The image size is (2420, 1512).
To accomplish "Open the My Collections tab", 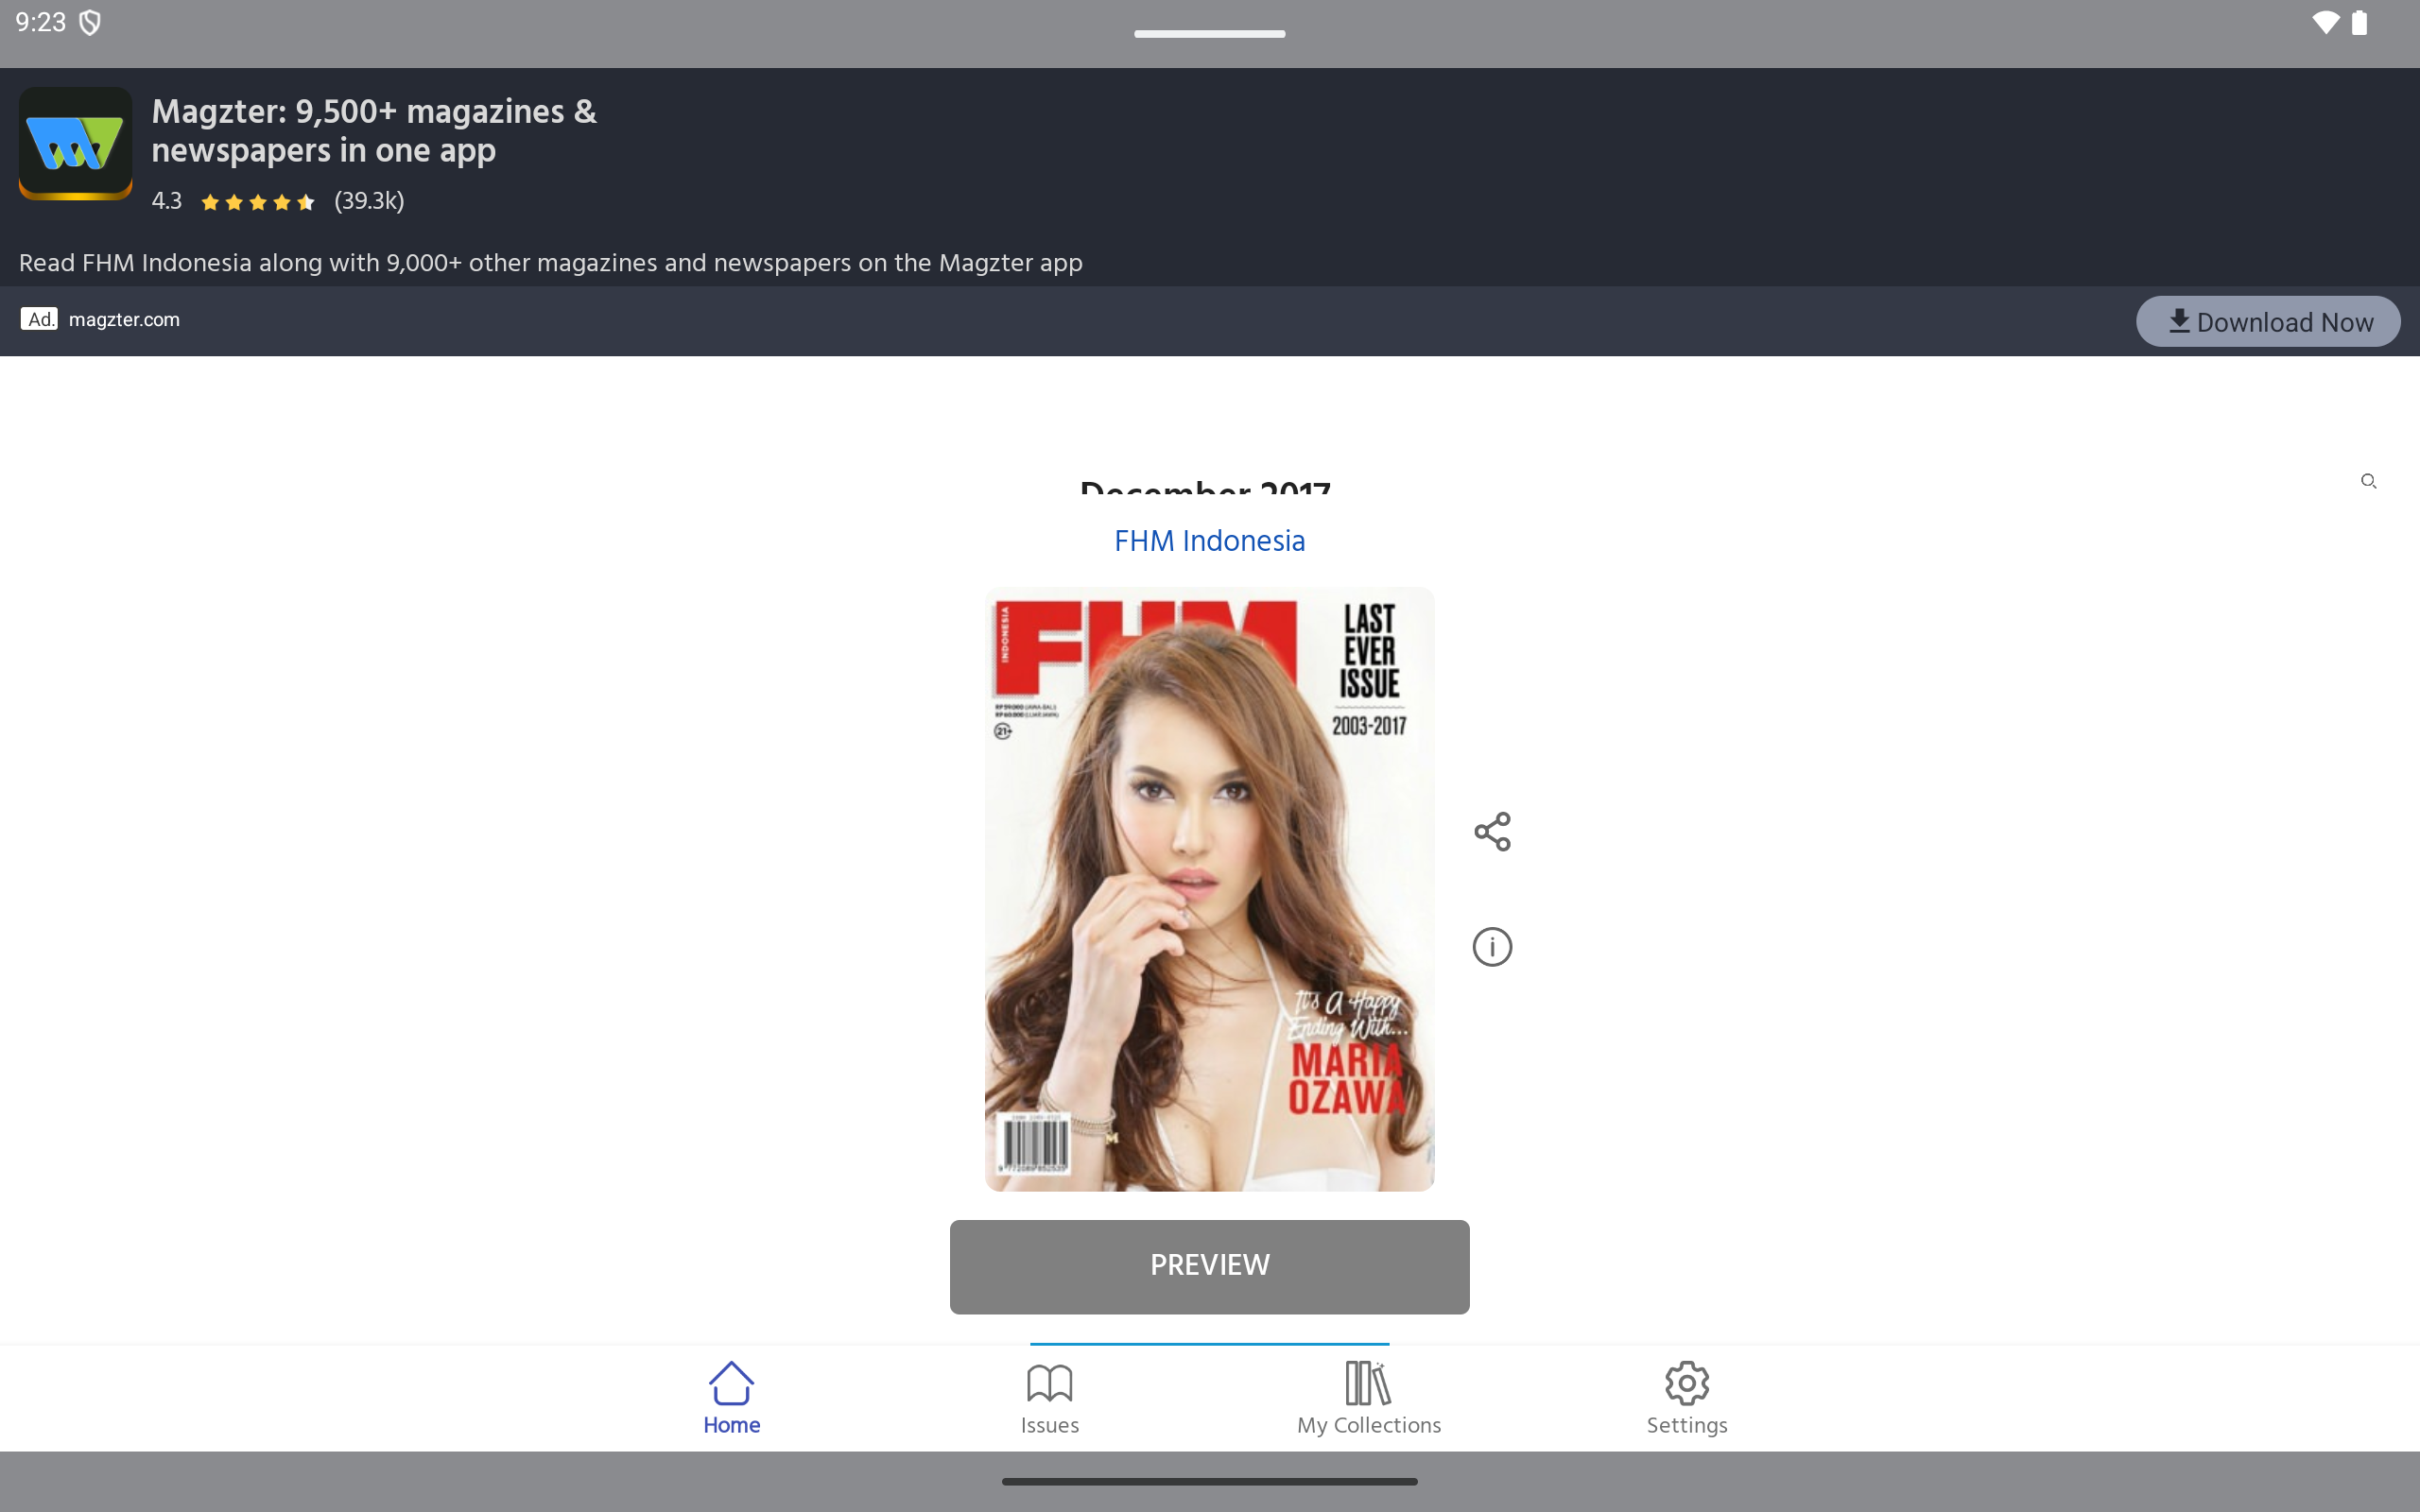I will [1368, 1398].
